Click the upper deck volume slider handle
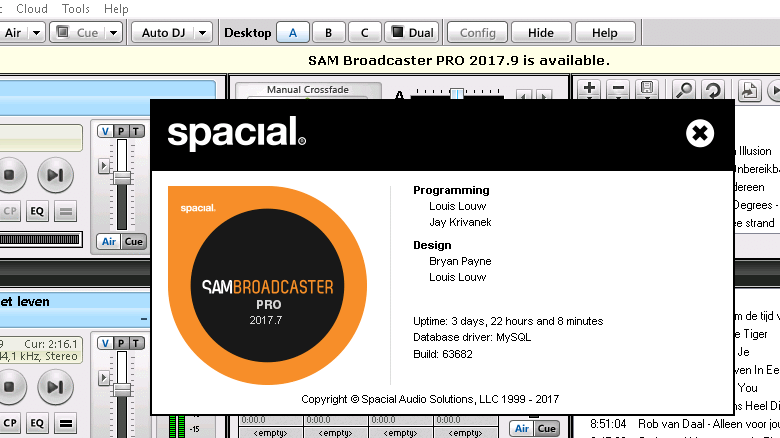 tap(122, 178)
